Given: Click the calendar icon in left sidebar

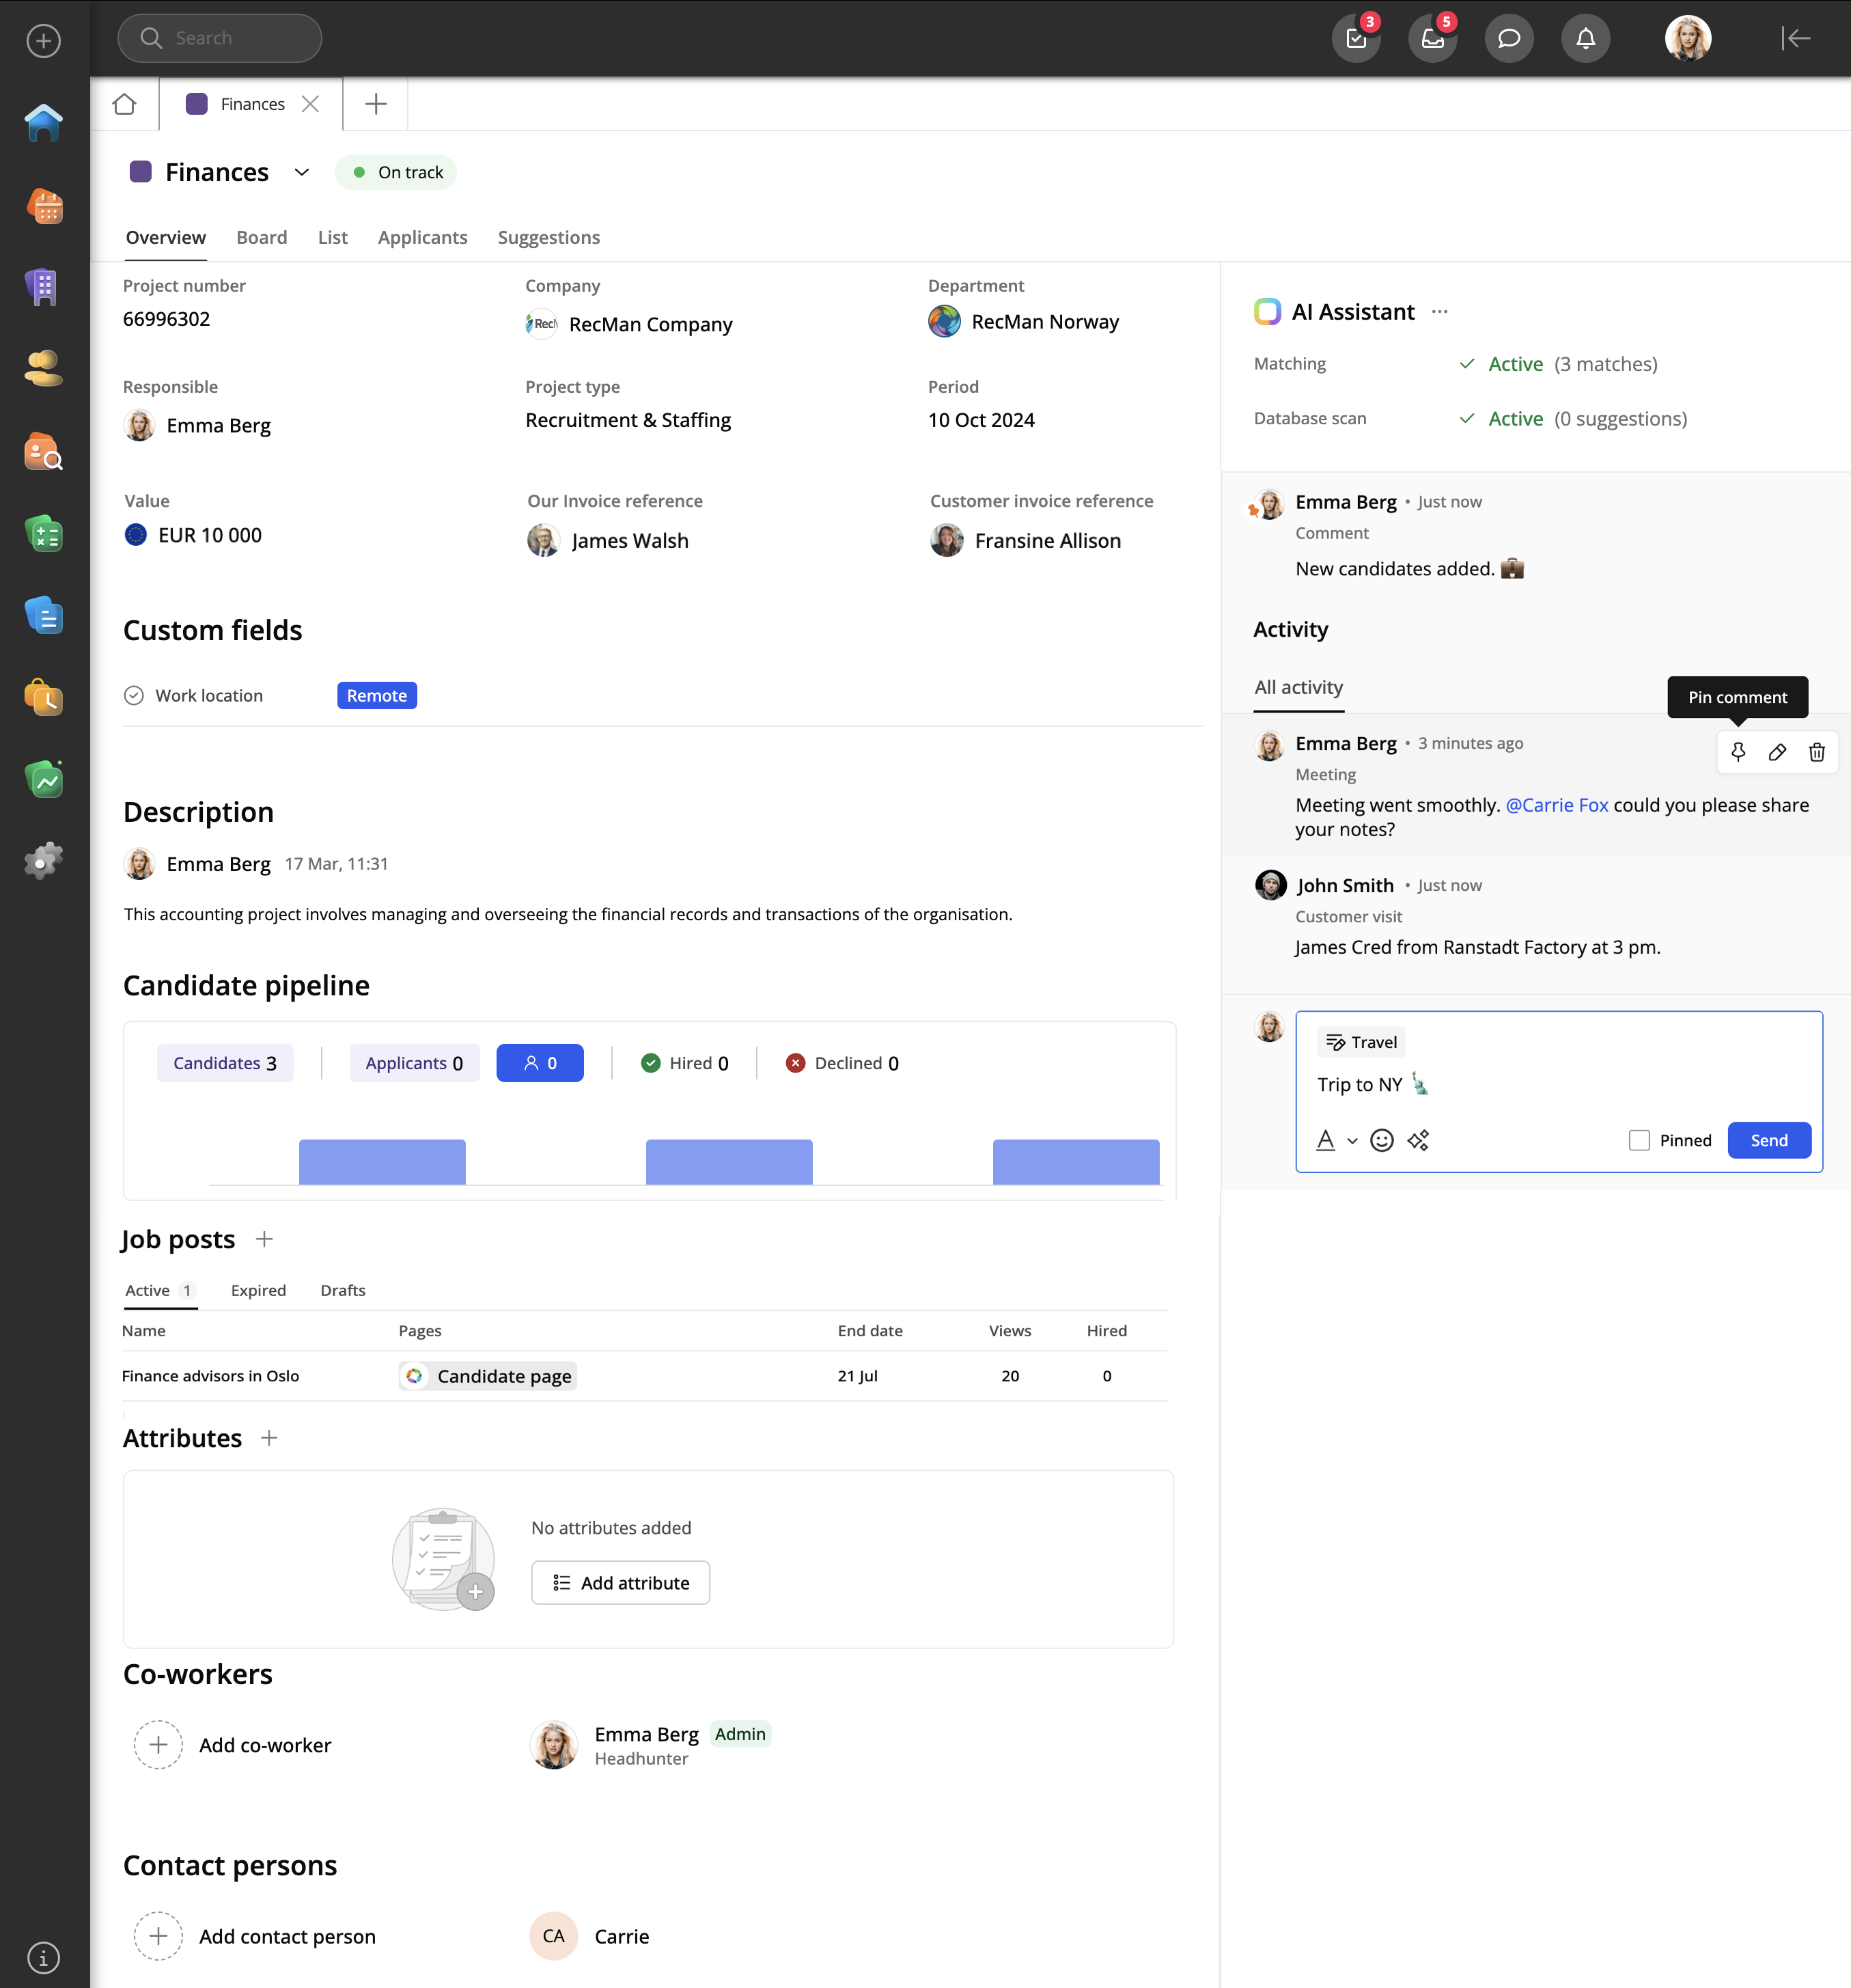Looking at the screenshot, I should pyautogui.click(x=44, y=206).
